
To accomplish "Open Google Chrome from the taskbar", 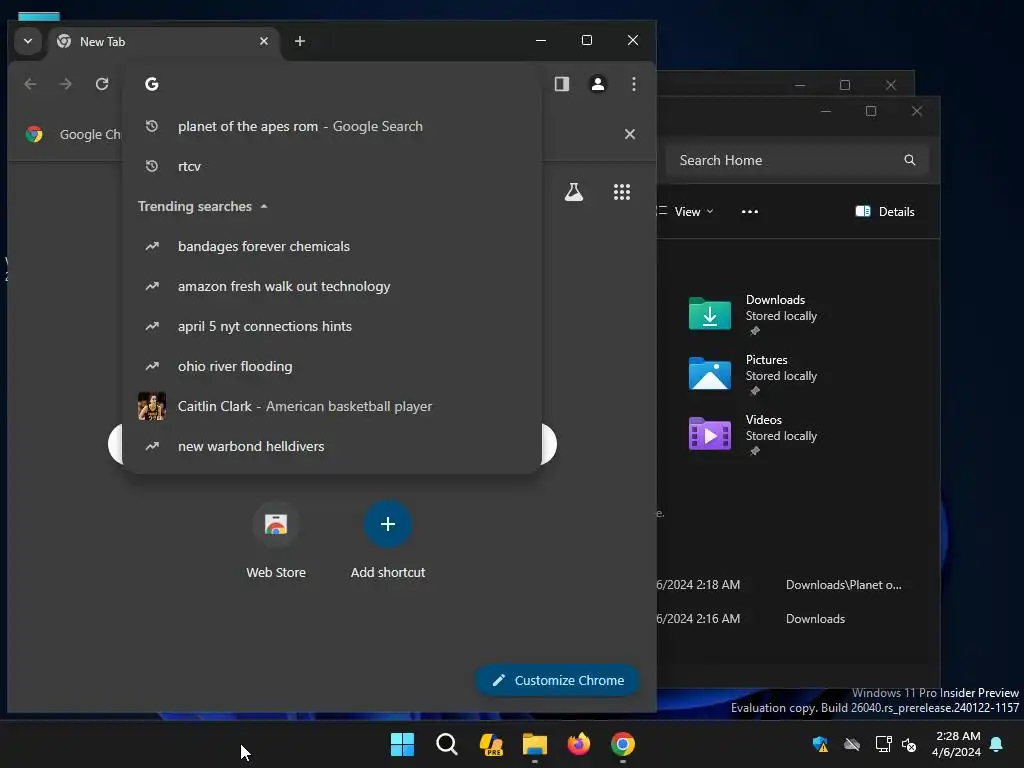I will pos(623,744).
